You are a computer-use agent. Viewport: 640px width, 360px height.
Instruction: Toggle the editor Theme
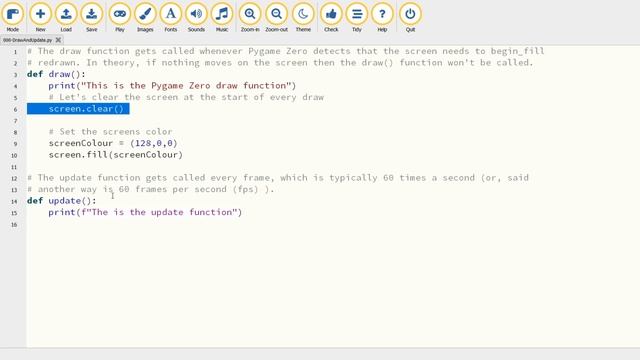pyautogui.click(x=303, y=17)
